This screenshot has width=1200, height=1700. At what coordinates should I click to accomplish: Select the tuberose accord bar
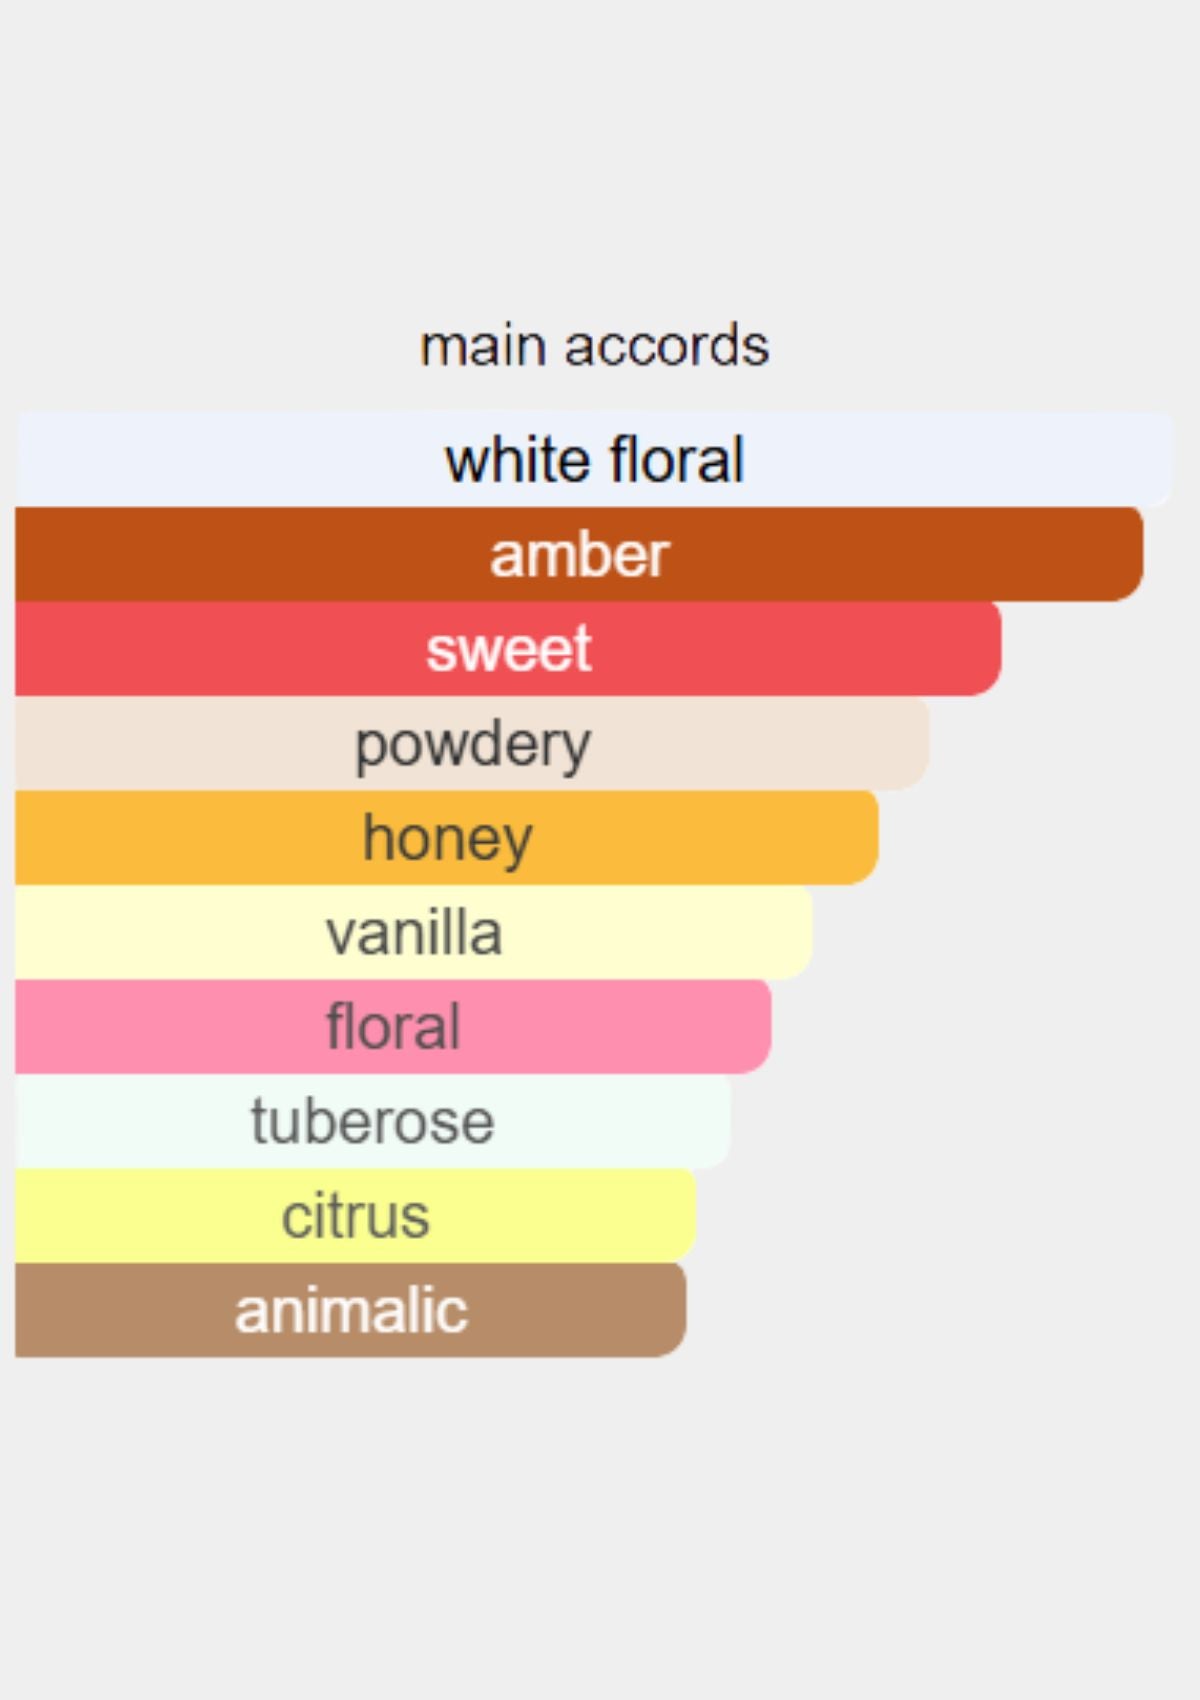tap(372, 1121)
